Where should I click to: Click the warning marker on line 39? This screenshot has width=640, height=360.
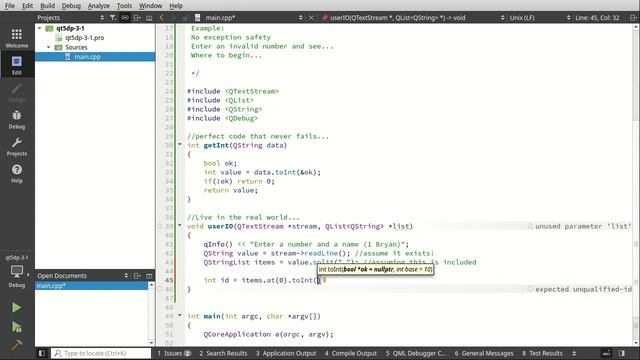[160, 226]
